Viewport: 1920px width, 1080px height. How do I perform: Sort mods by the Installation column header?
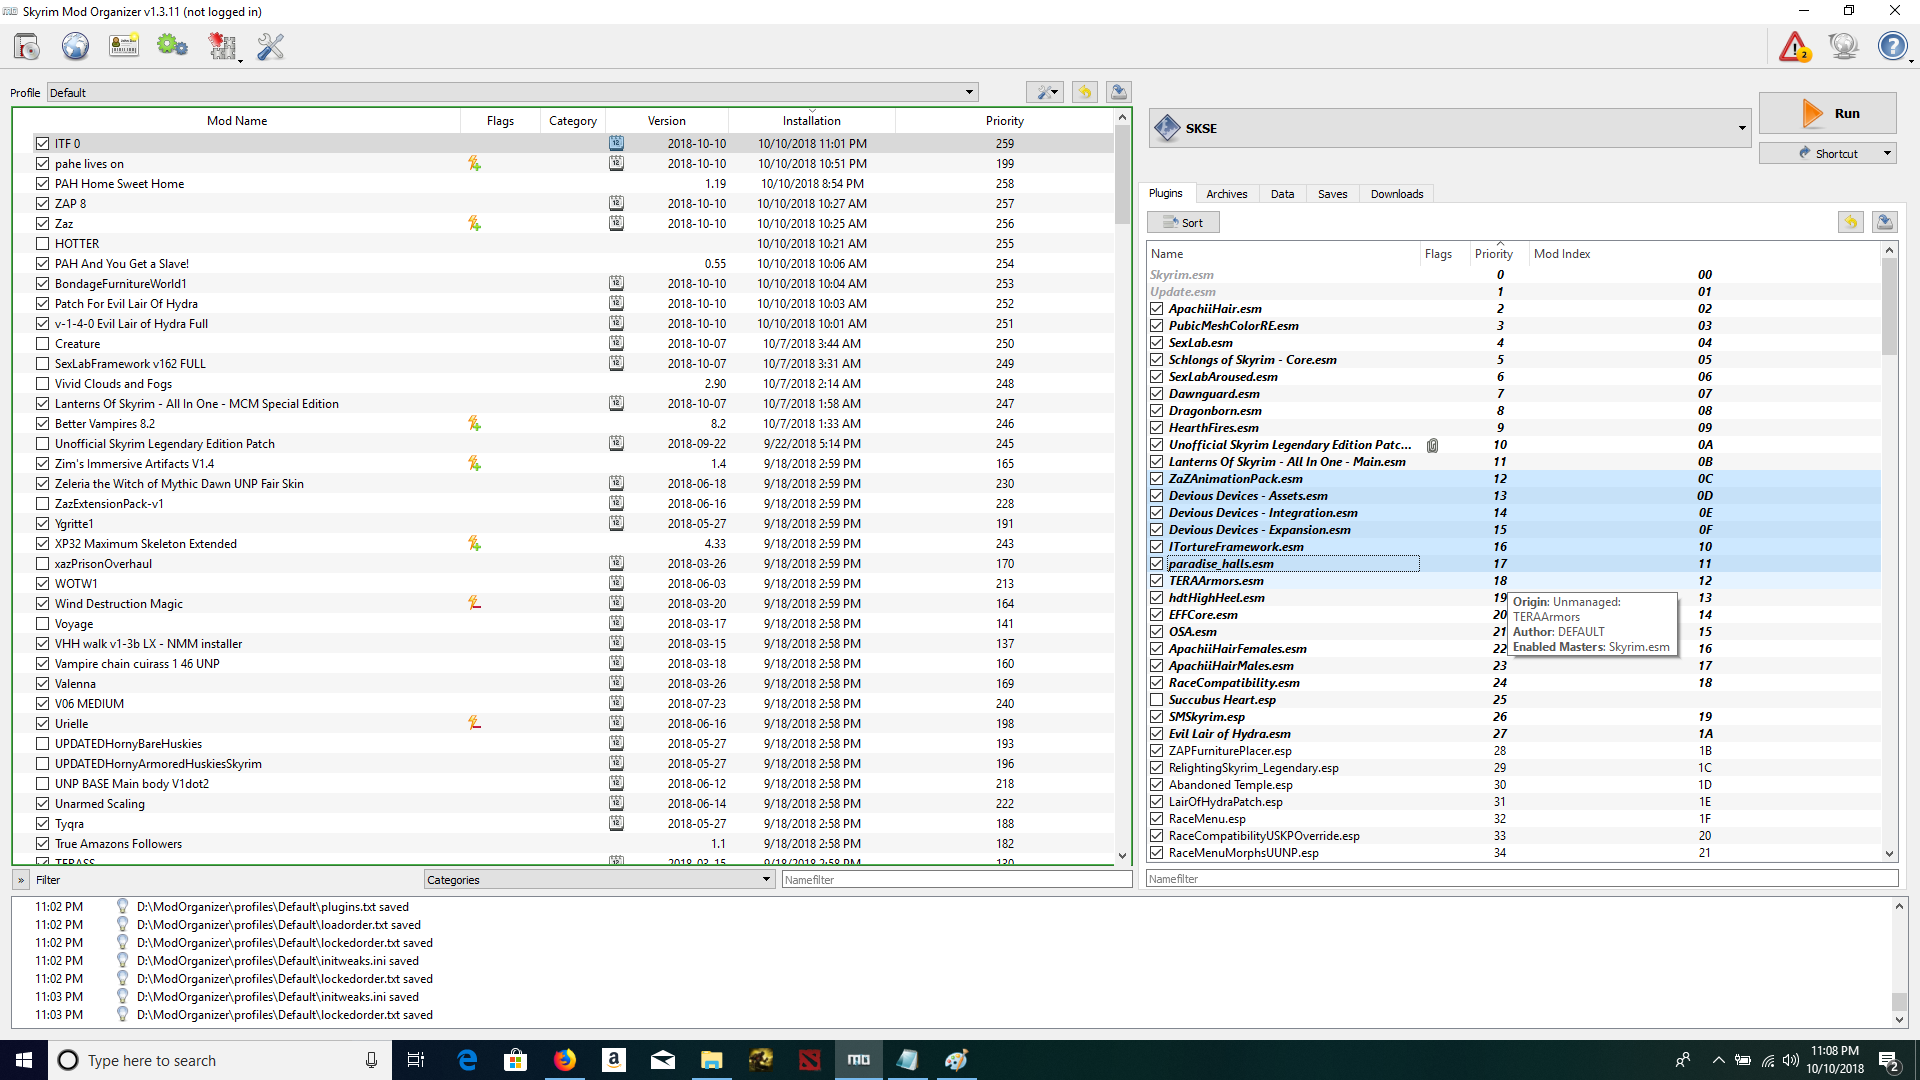(x=811, y=121)
